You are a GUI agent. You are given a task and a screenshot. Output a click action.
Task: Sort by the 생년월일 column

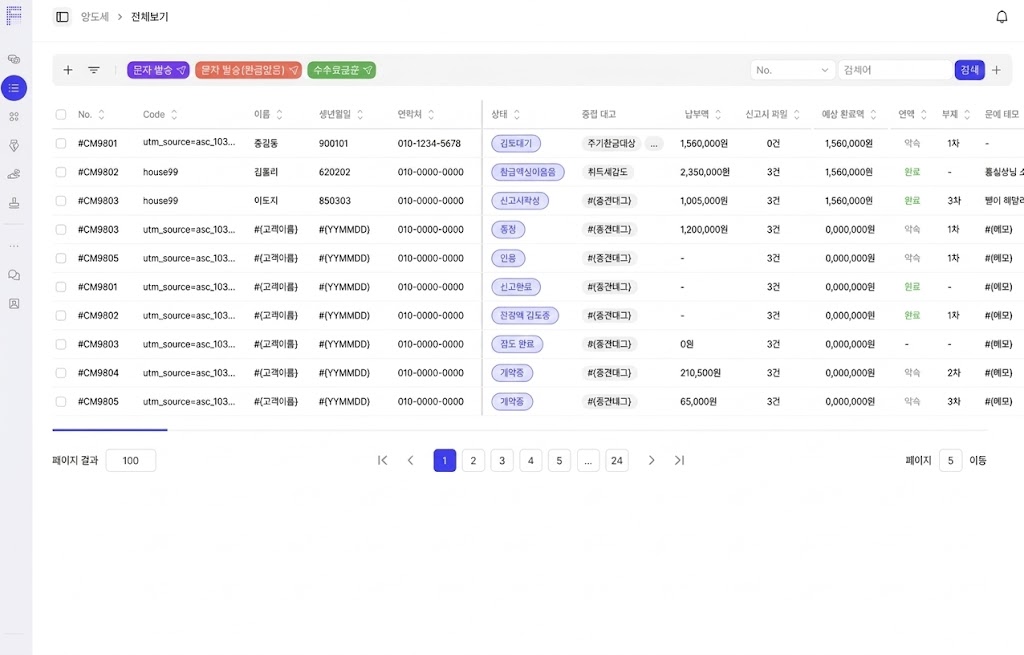(x=360, y=115)
